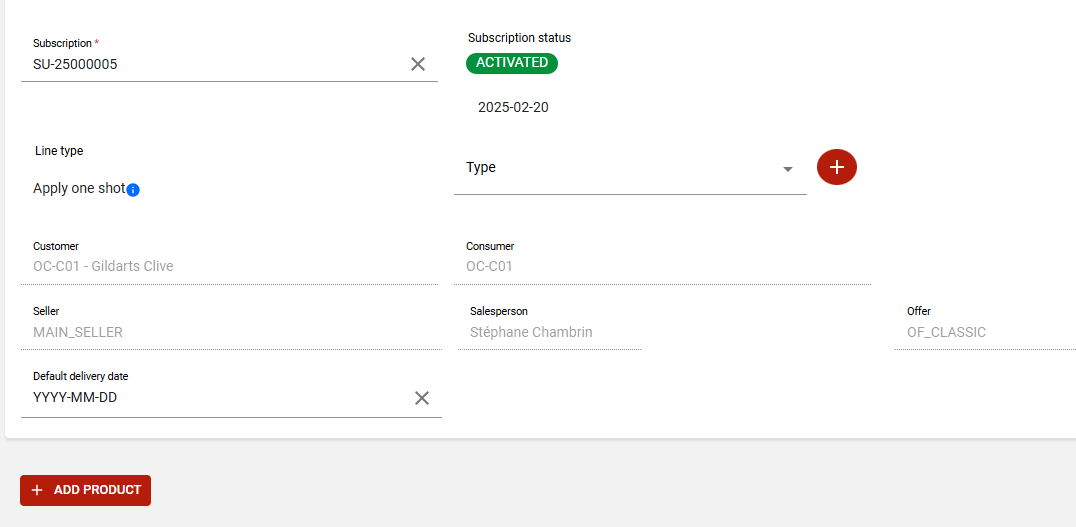Viewport: 1076px width, 527px height.
Task: Click the required Subscription label
Action: pos(65,44)
